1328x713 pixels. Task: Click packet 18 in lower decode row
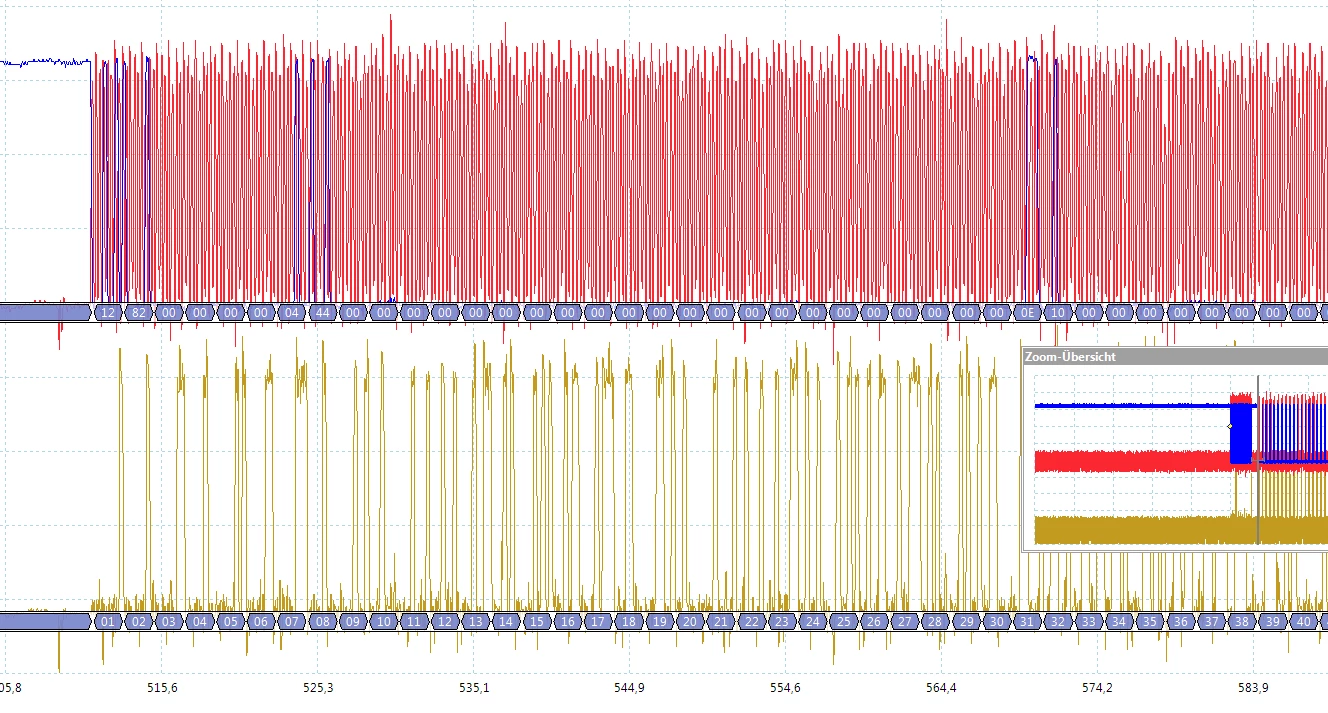pos(628,621)
